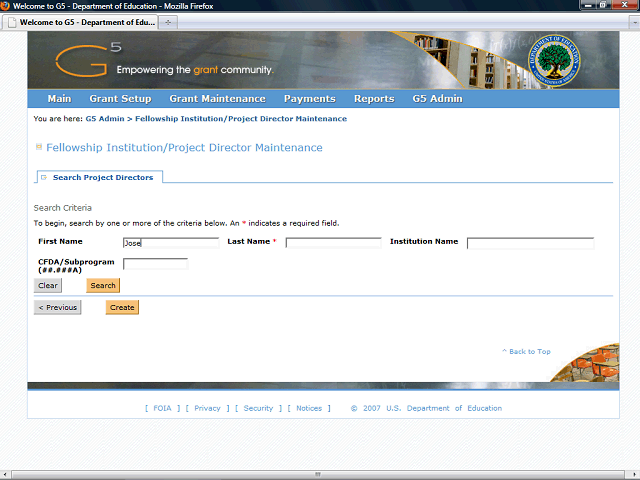
Task: Go back with the Previous button
Action: tap(57, 307)
